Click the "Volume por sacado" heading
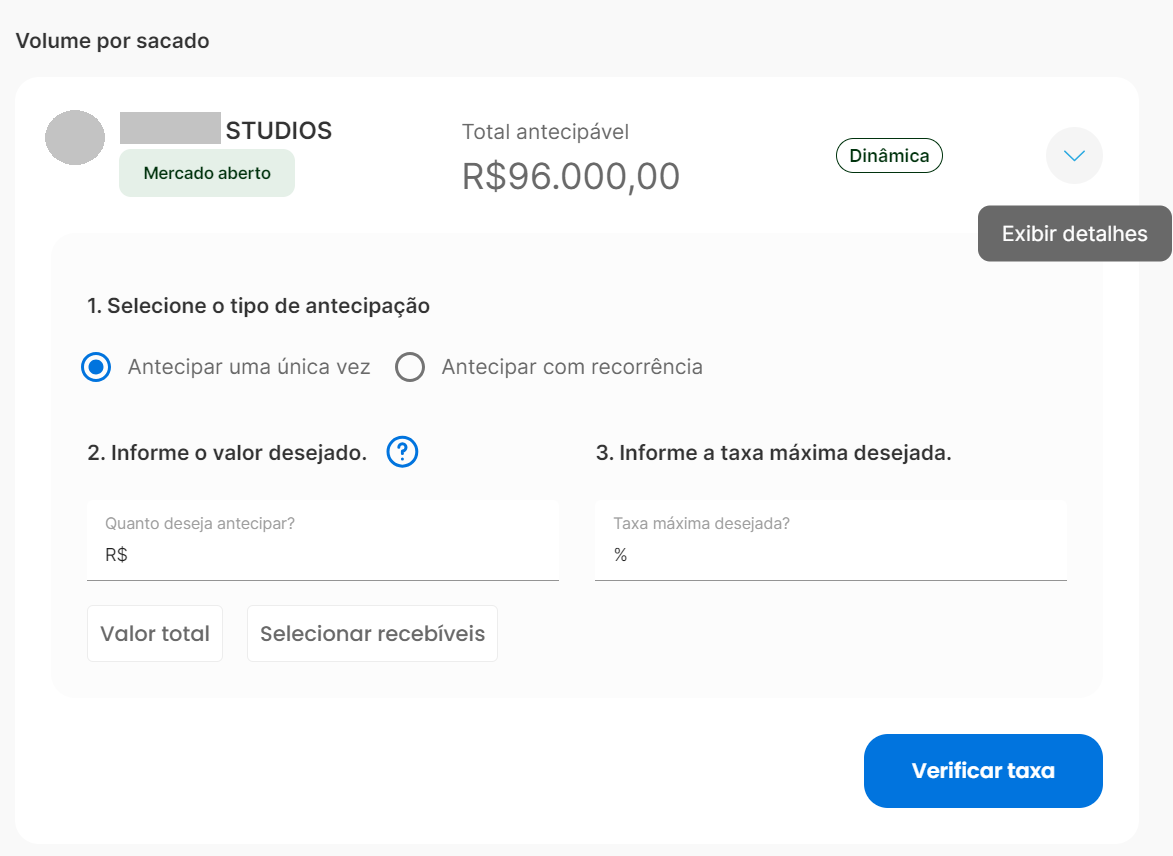 [112, 40]
